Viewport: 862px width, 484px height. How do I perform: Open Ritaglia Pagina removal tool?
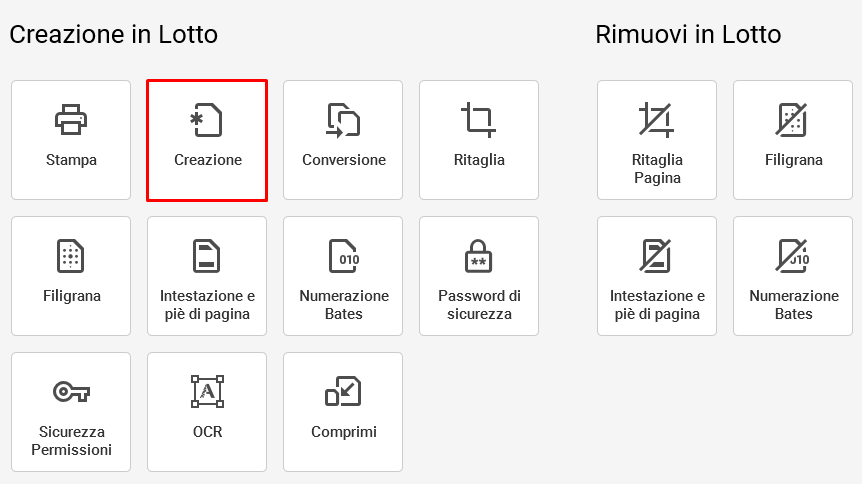coord(657,140)
